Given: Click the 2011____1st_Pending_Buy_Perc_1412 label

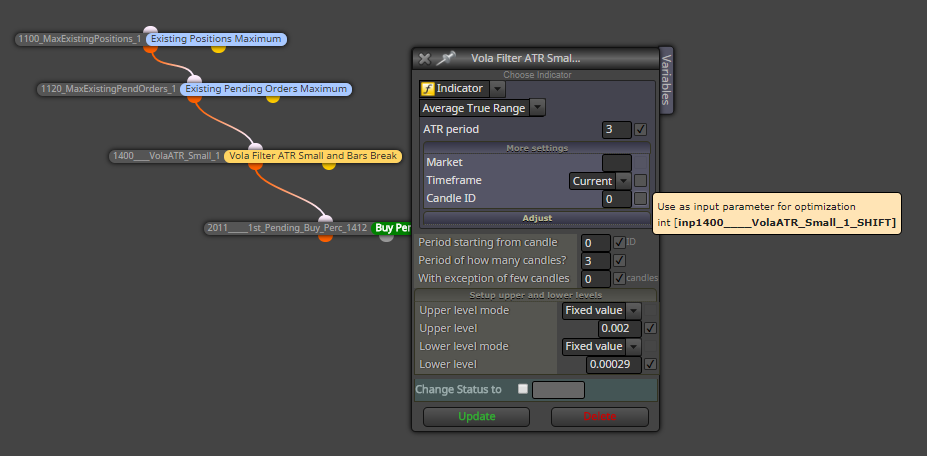Looking at the screenshot, I should 287,228.
